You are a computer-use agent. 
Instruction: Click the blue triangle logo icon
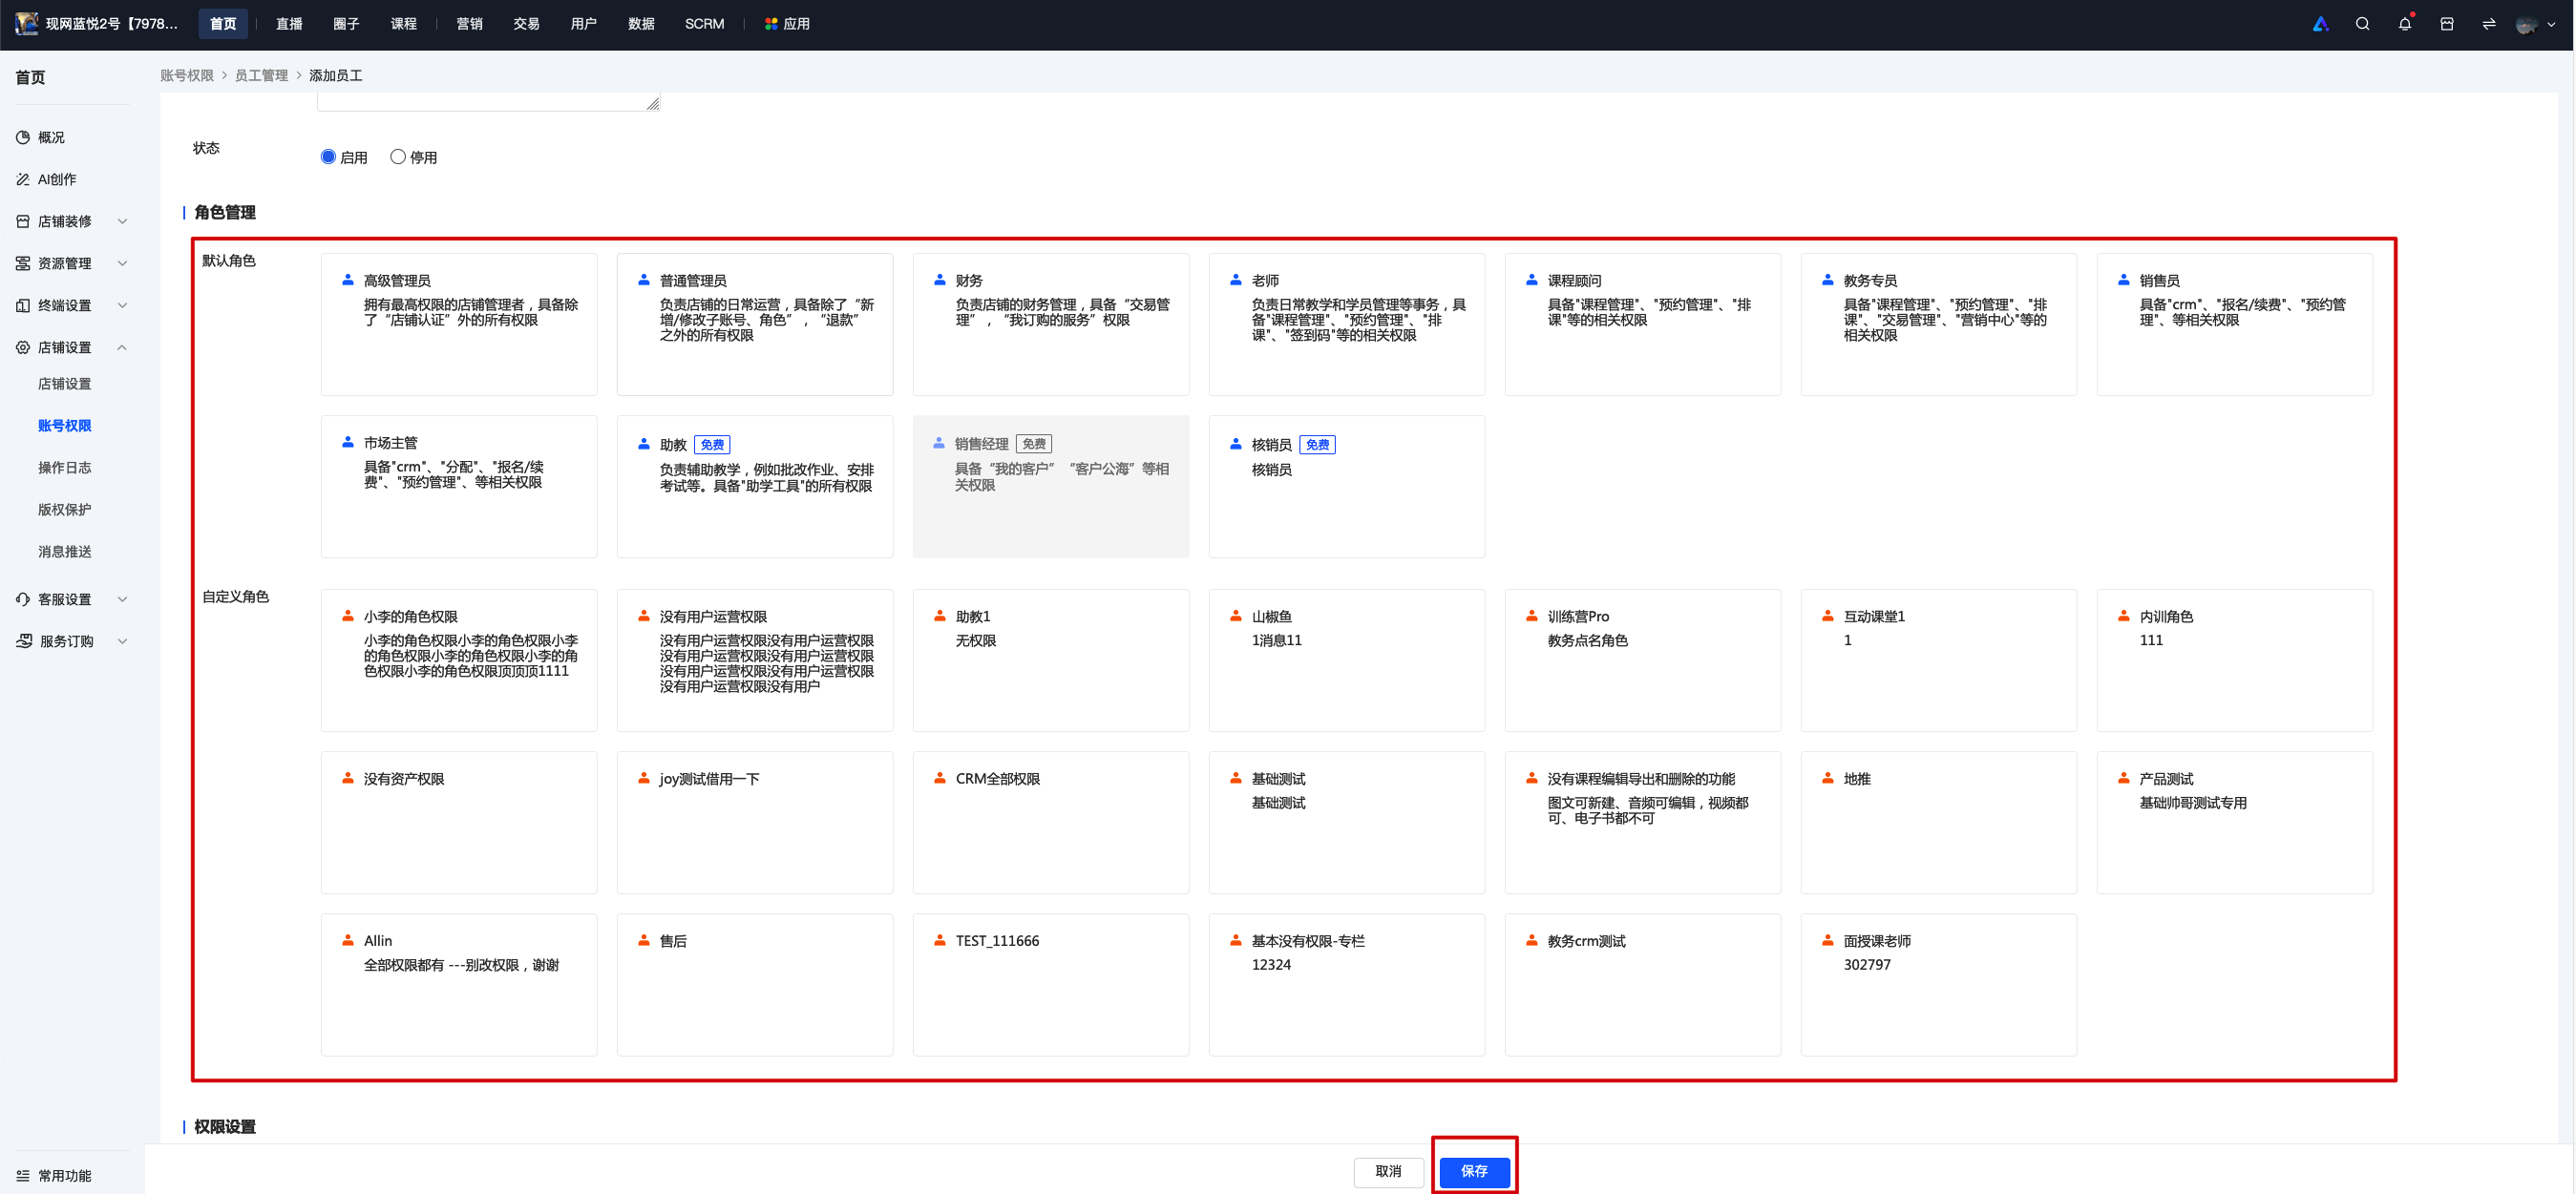[x=2320, y=24]
